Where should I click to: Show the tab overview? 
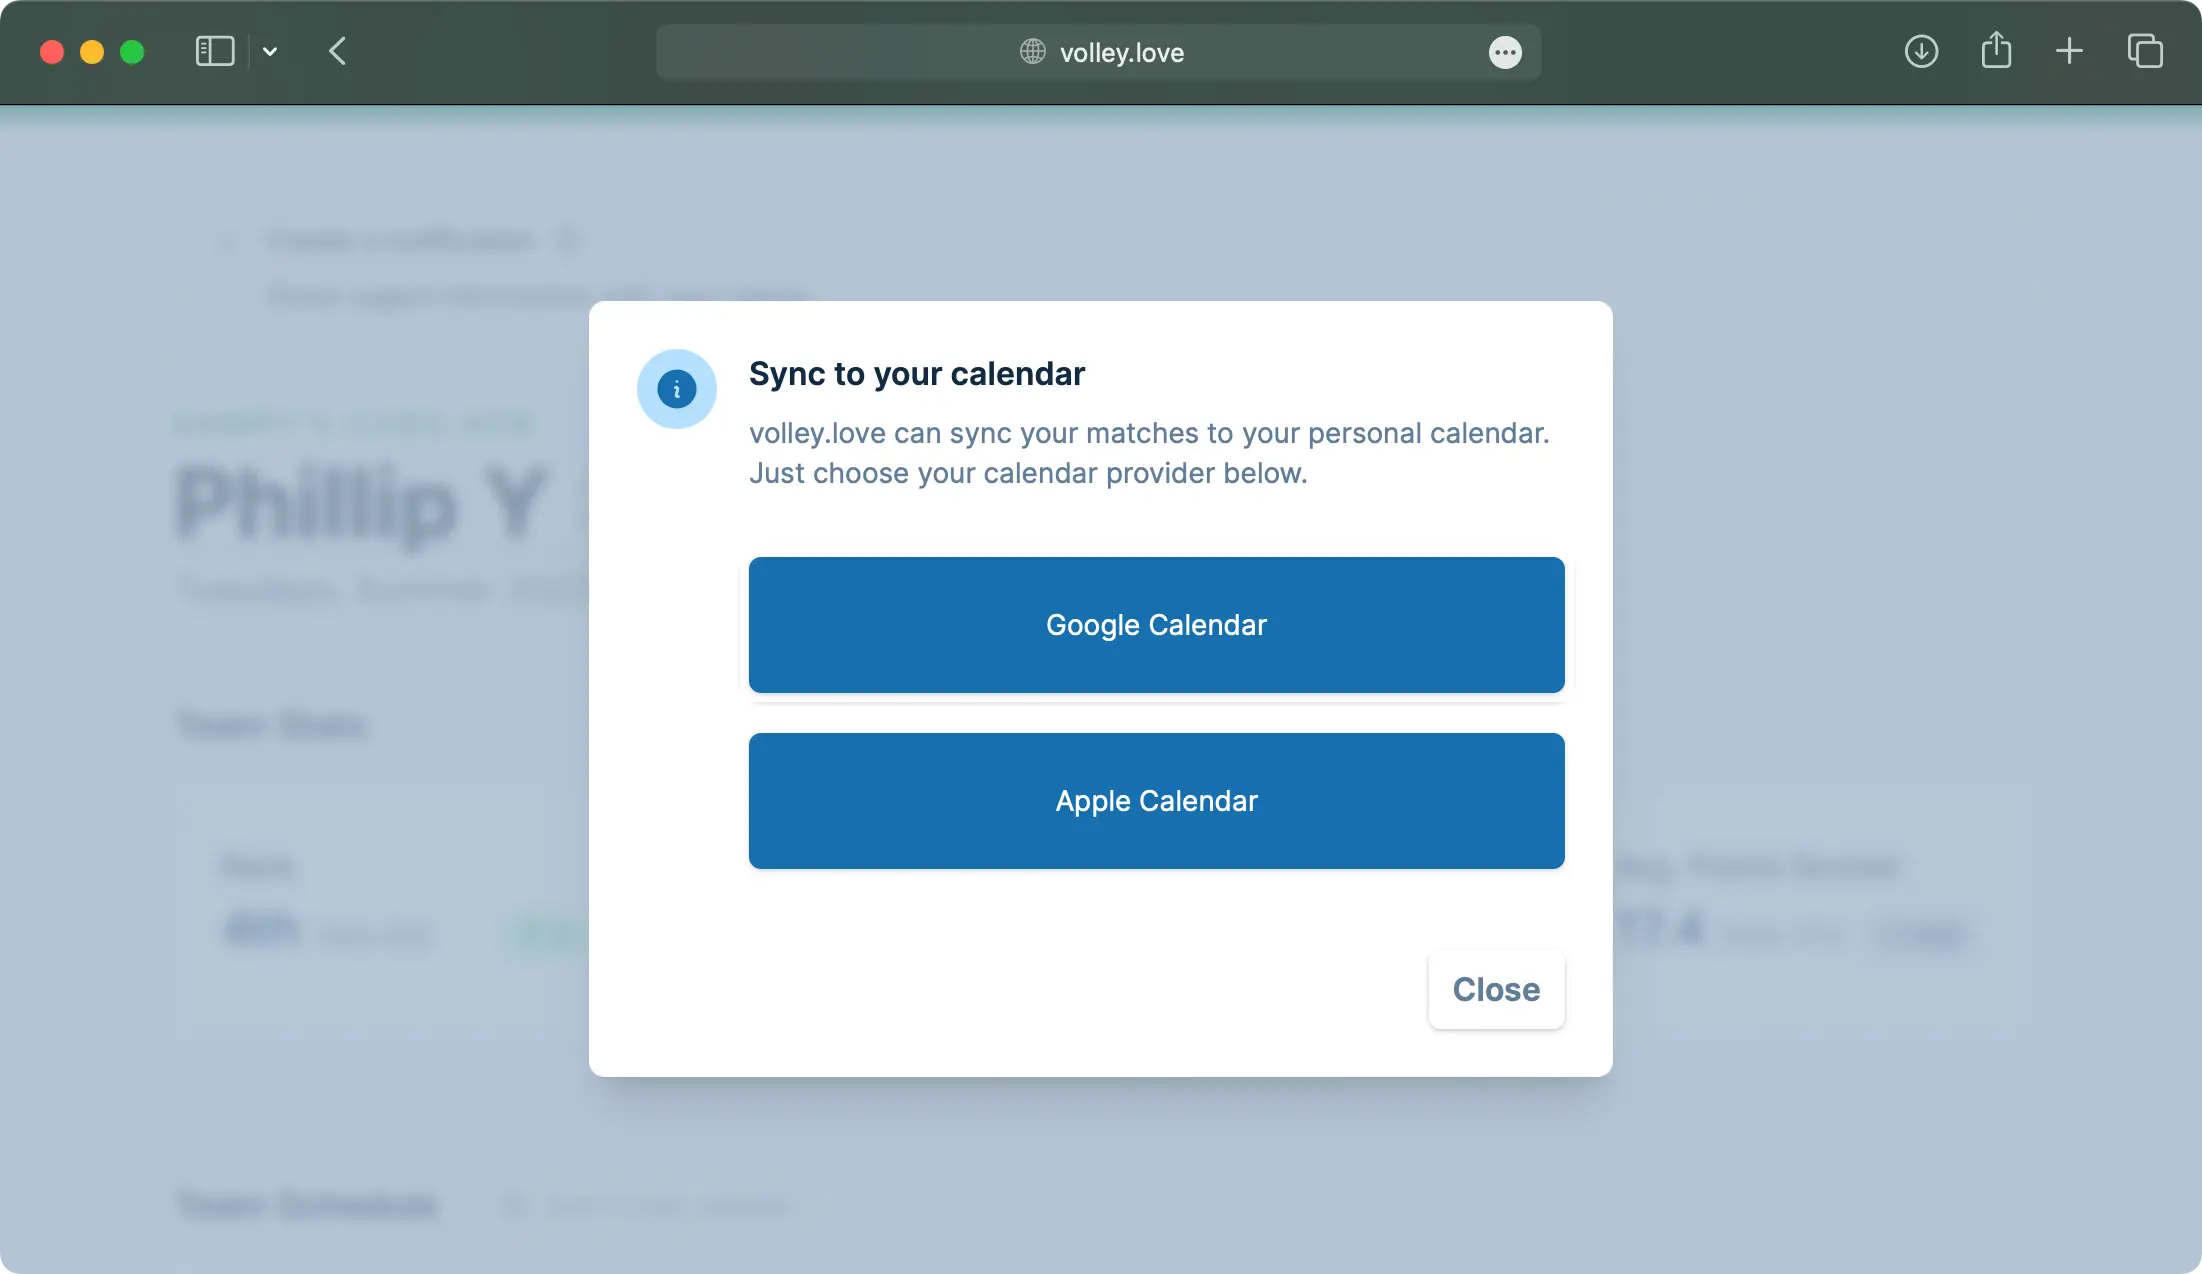(x=2145, y=52)
